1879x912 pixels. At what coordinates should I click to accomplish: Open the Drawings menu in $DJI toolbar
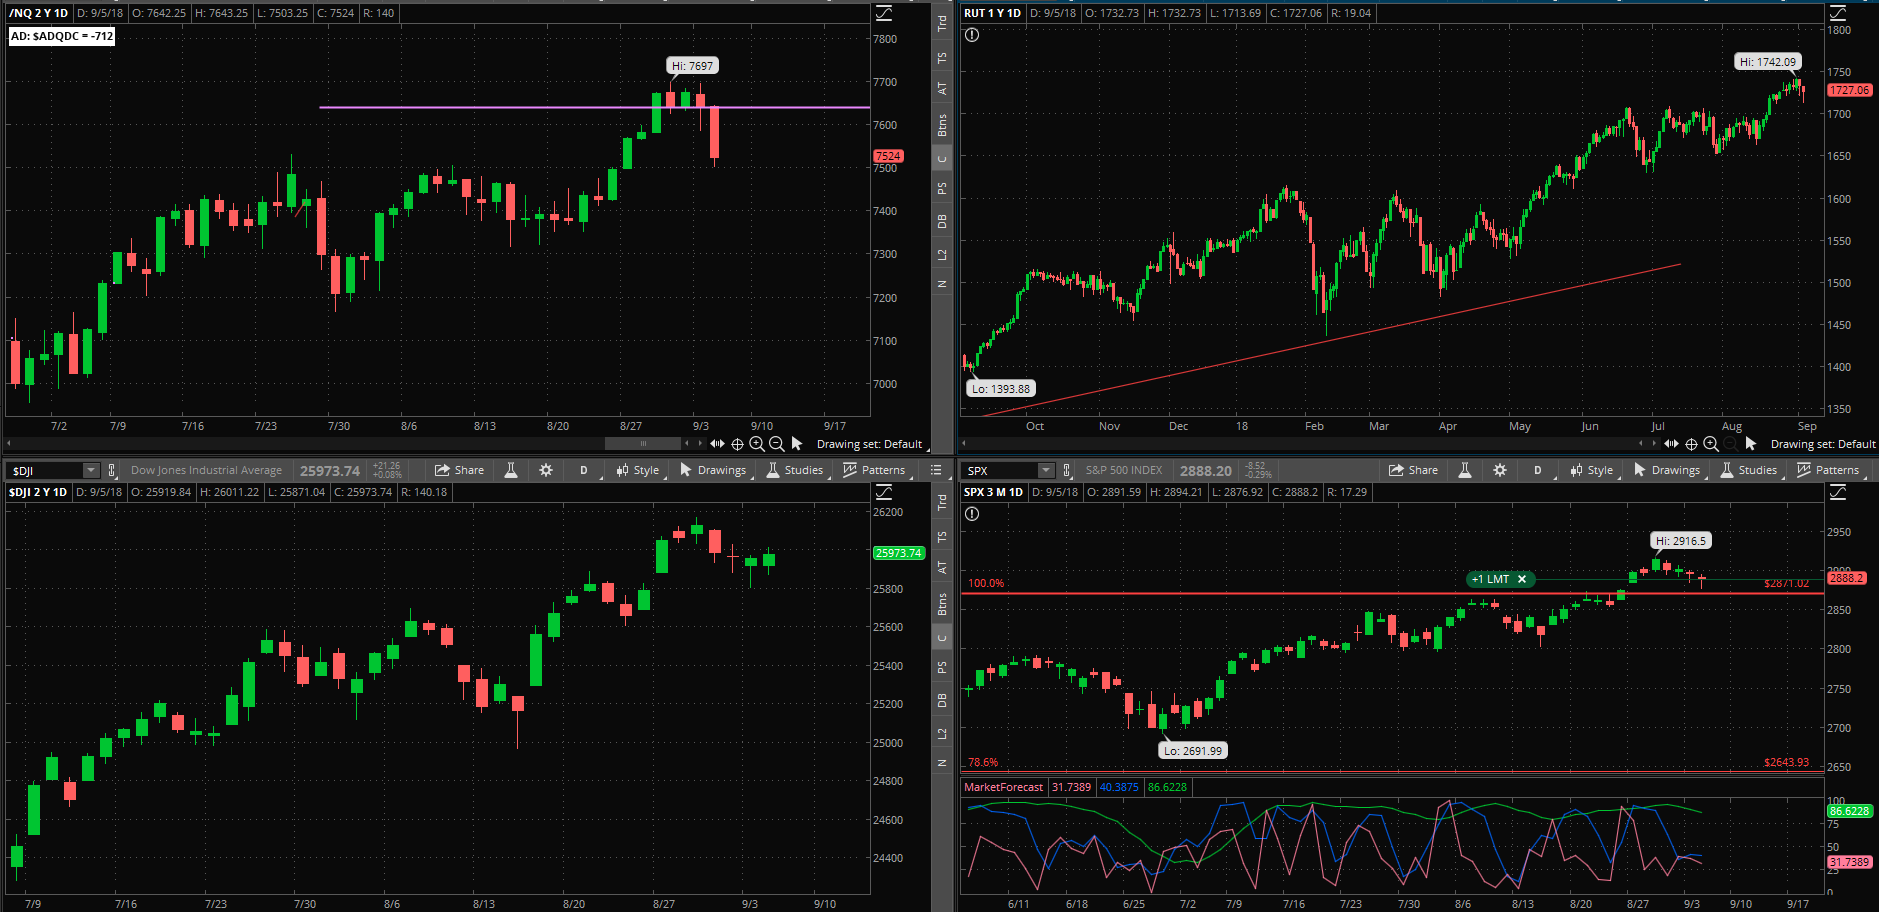pos(713,470)
